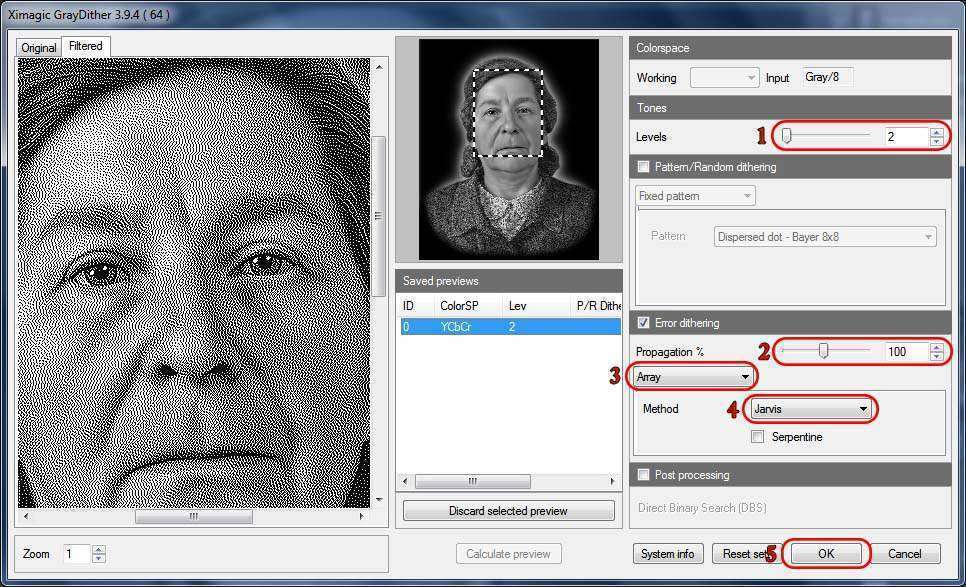Viewport: 966px width, 587px height.
Task: Increase the Levels value with up arrow
Action: (x=936, y=131)
